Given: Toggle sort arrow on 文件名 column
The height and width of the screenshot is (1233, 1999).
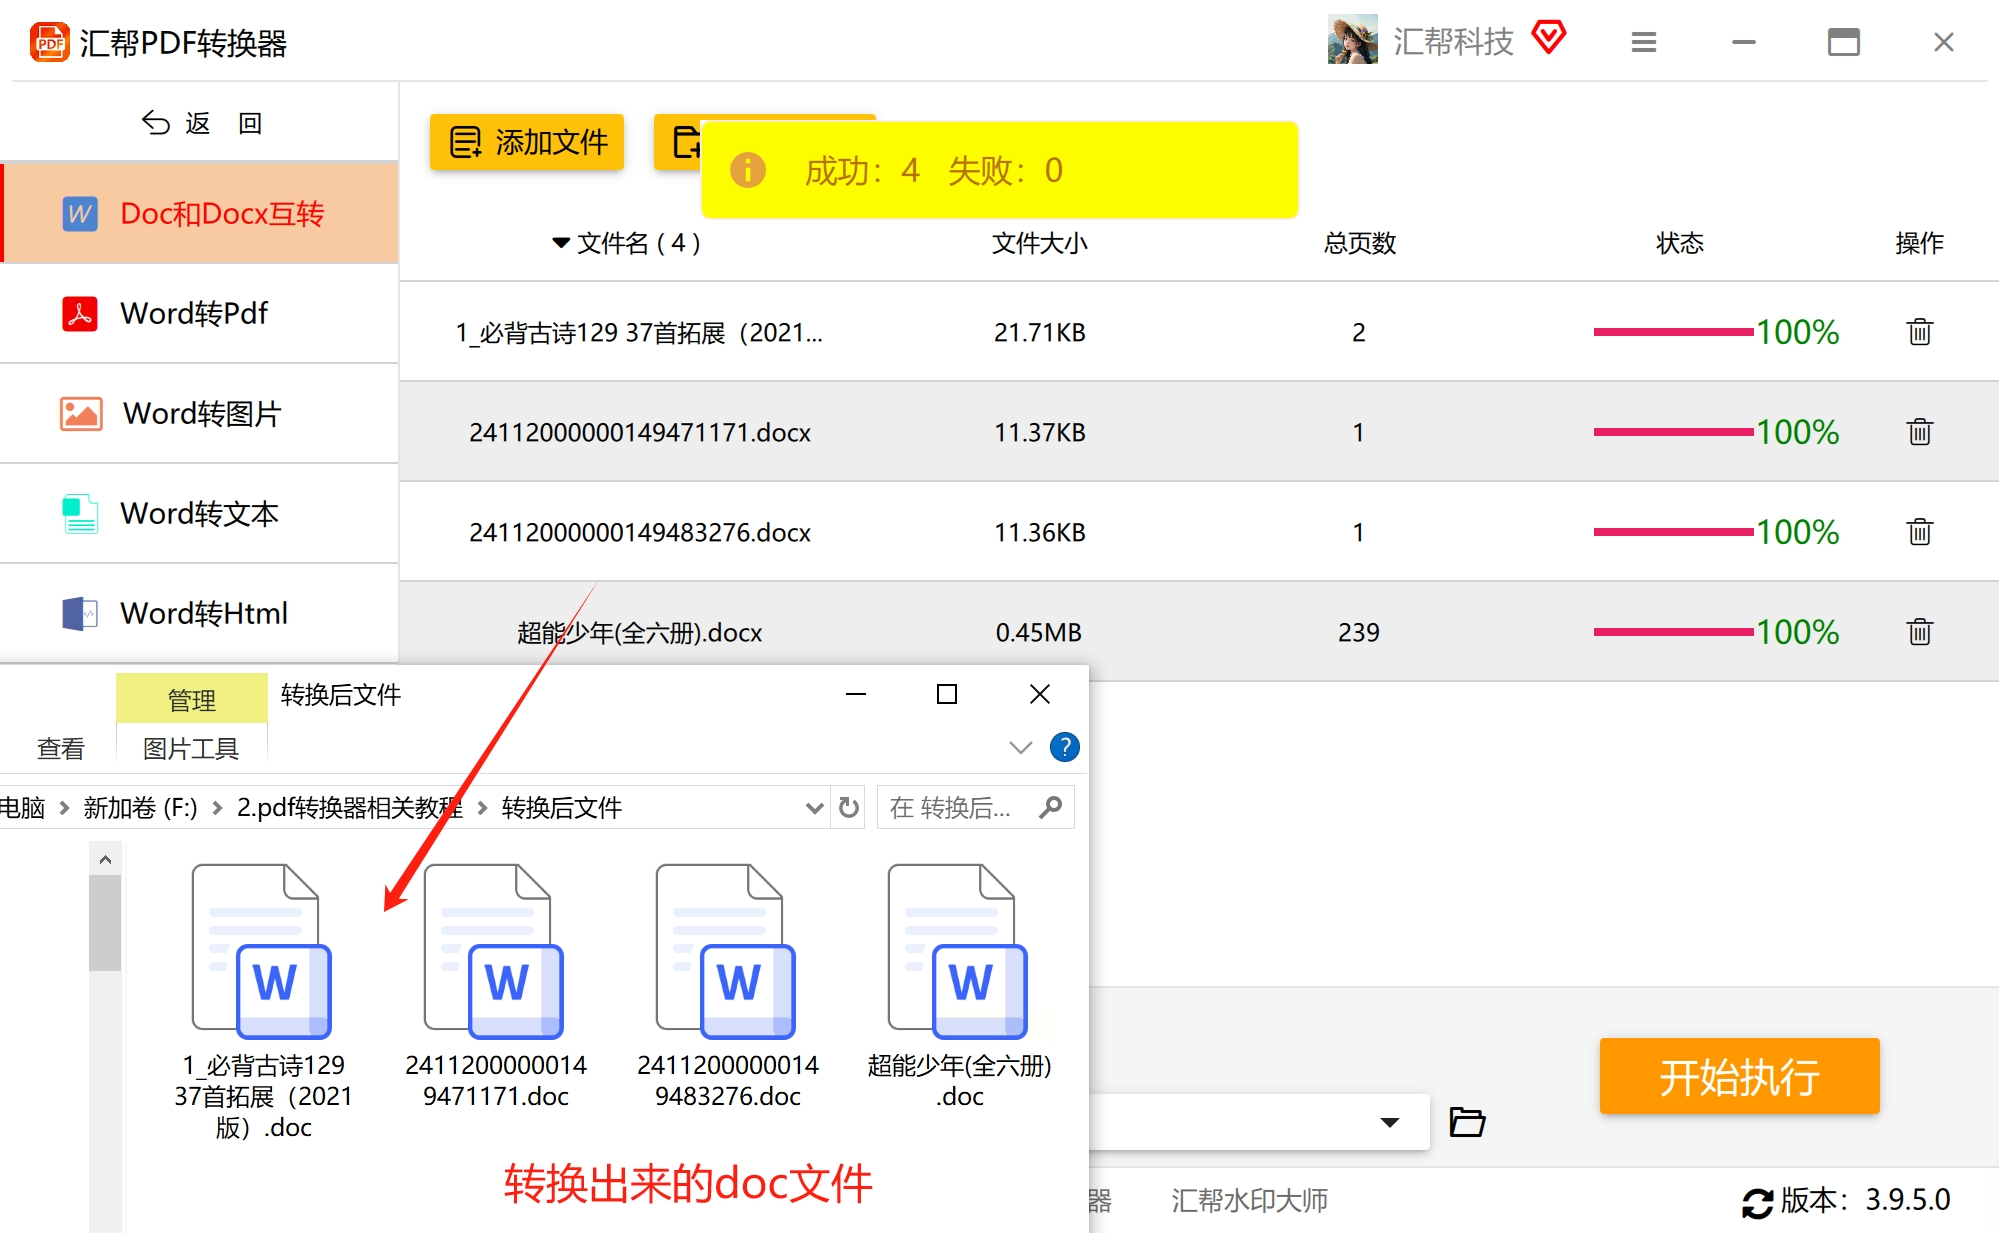Looking at the screenshot, I should pyautogui.click(x=561, y=243).
